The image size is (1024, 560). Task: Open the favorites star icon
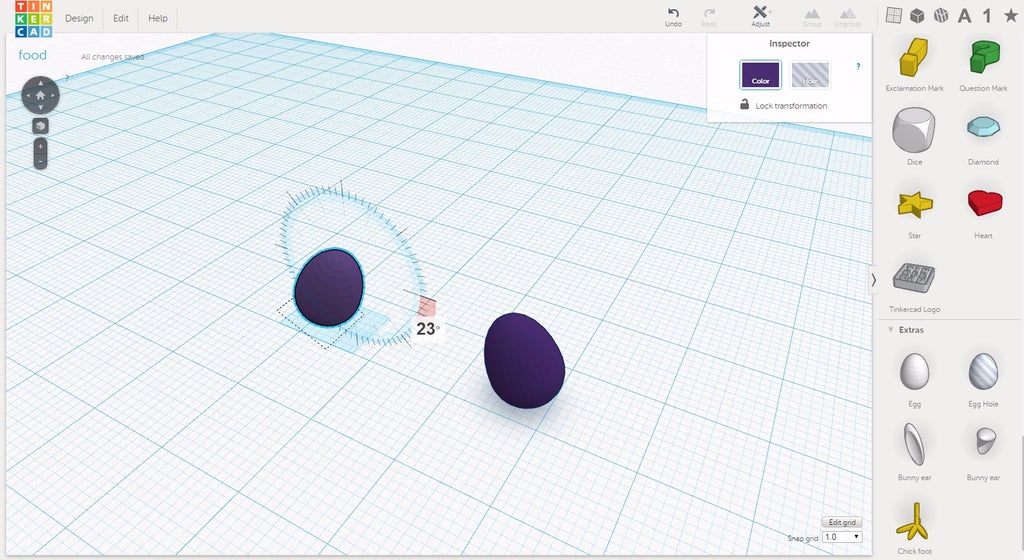pyautogui.click(x=1010, y=15)
